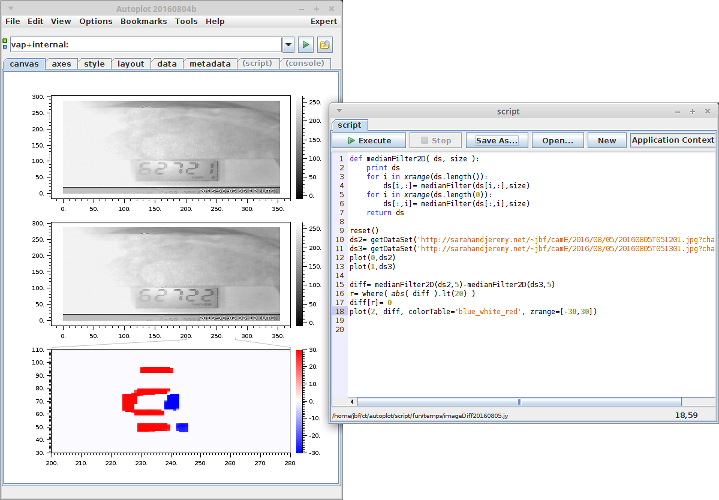This screenshot has height=500, width=719.
Task: Click the Expert mode label in menu bar
Action: point(323,21)
